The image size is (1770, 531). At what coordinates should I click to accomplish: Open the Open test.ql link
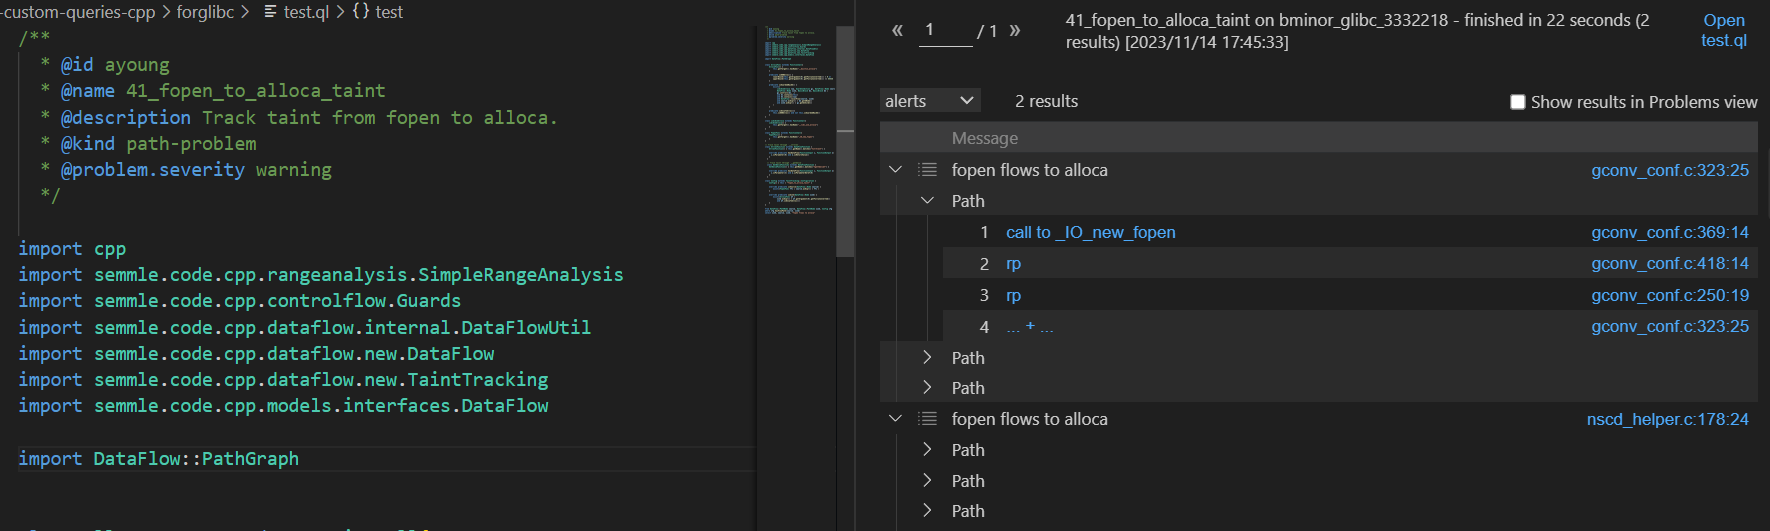coord(1723,30)
